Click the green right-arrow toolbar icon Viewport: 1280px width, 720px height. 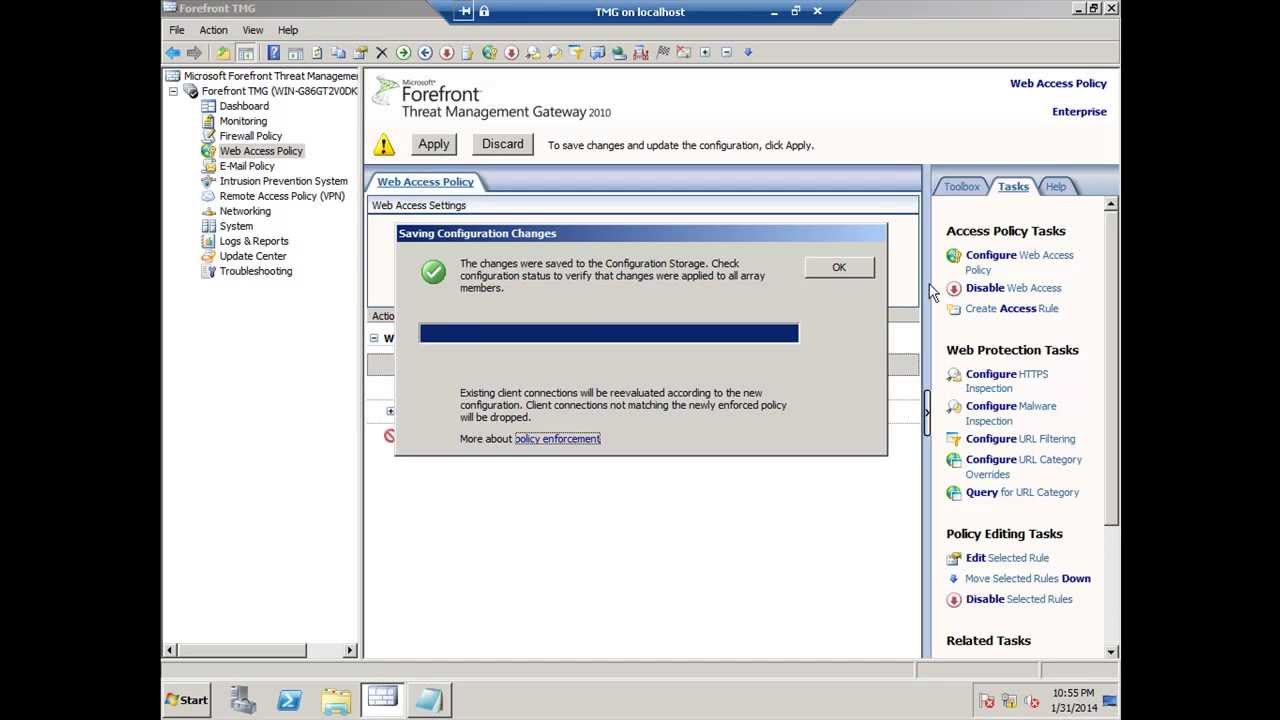pyautogui.click(x=403, y=53)
